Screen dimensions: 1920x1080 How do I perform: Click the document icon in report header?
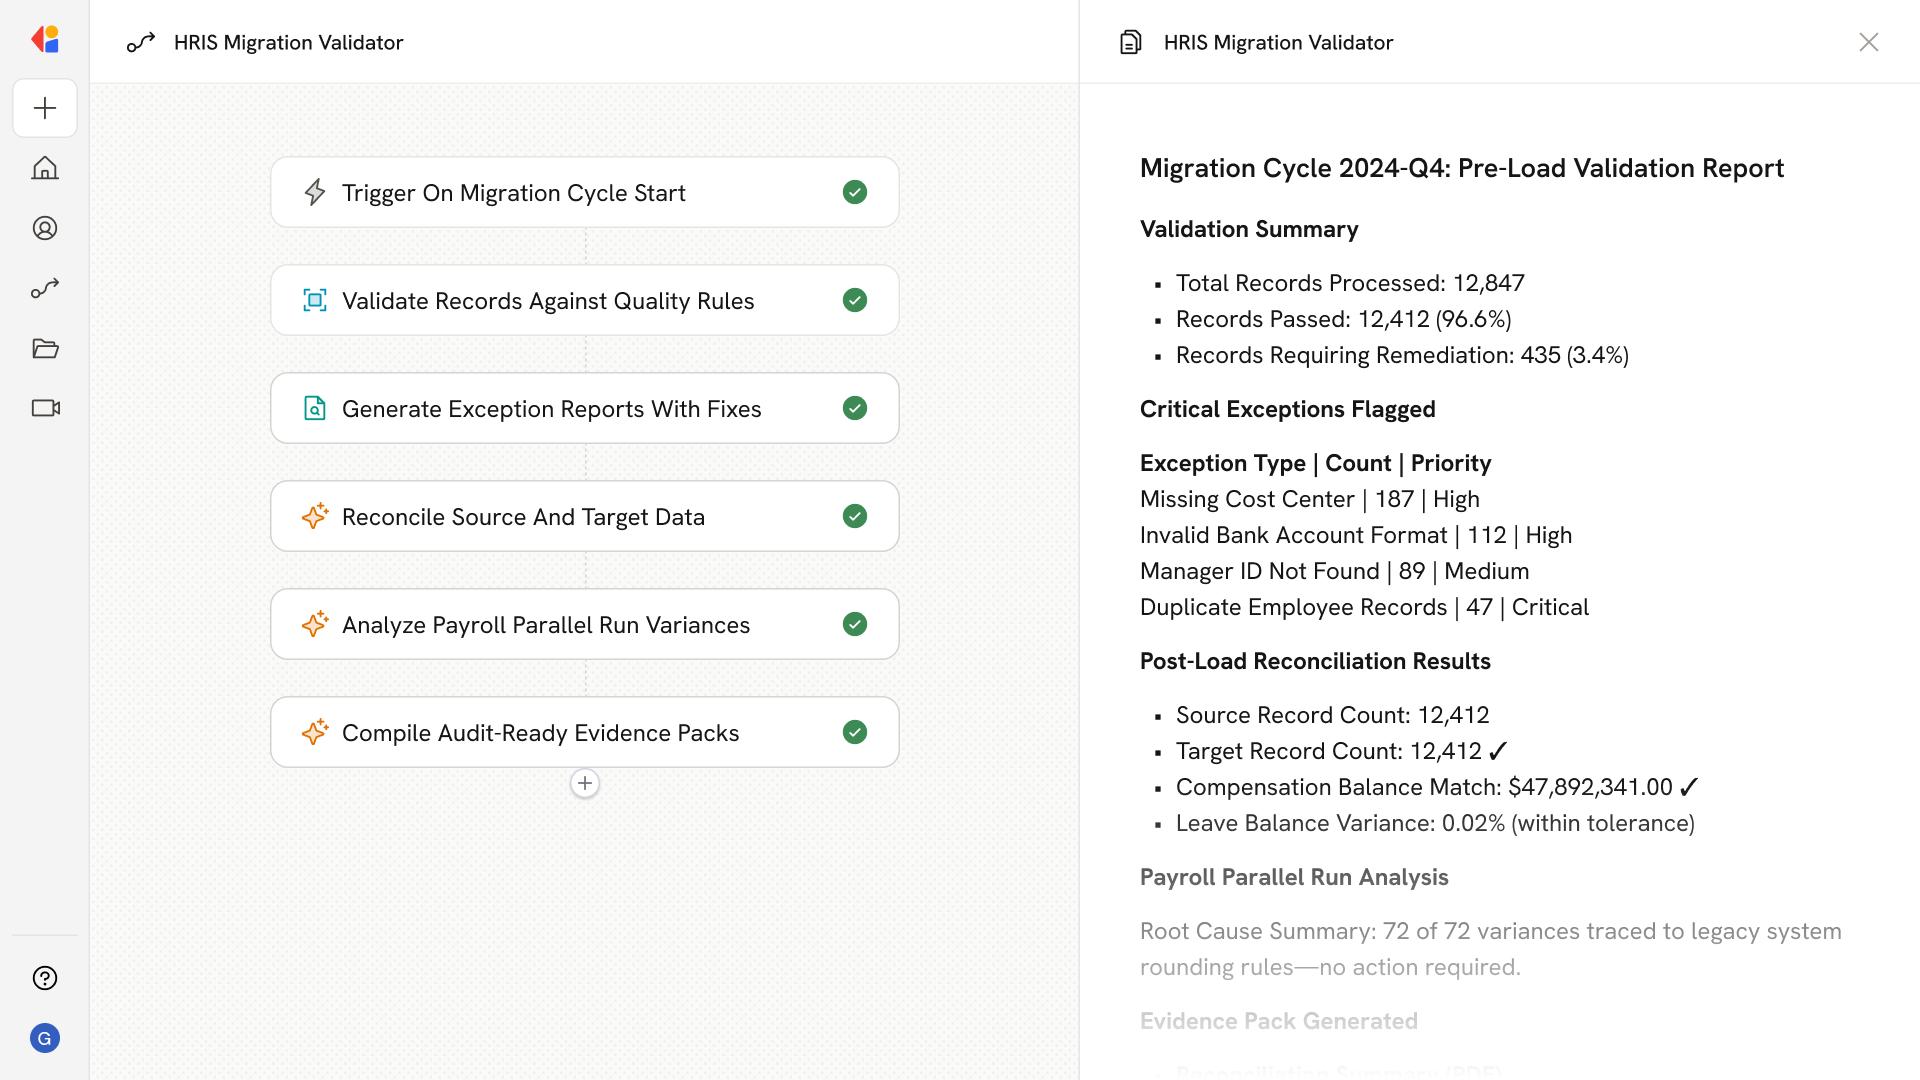point(1130,42)
